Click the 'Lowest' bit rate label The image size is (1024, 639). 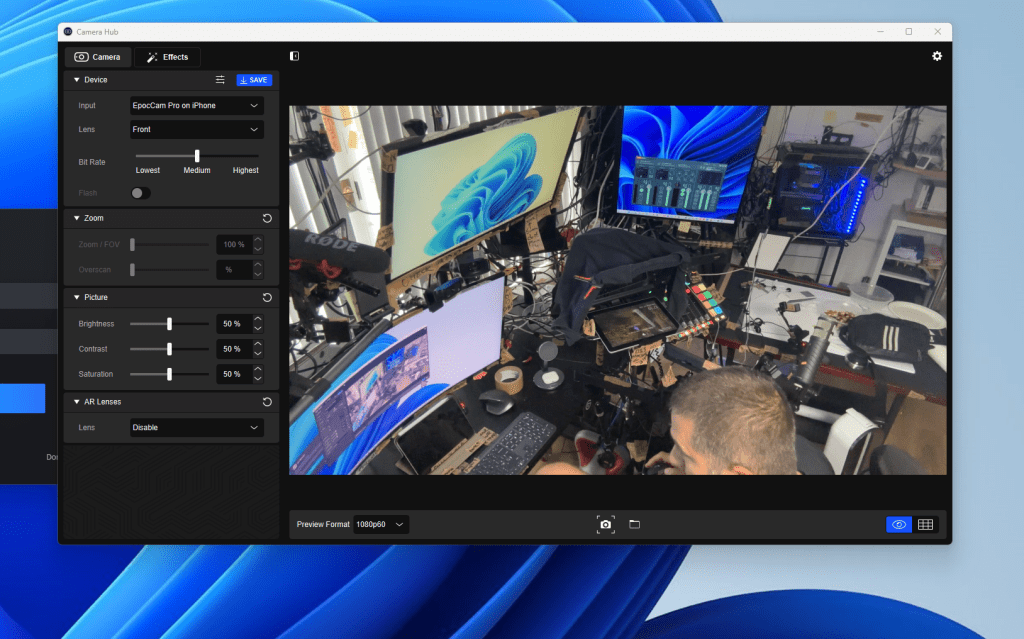[x=148, y=170]
